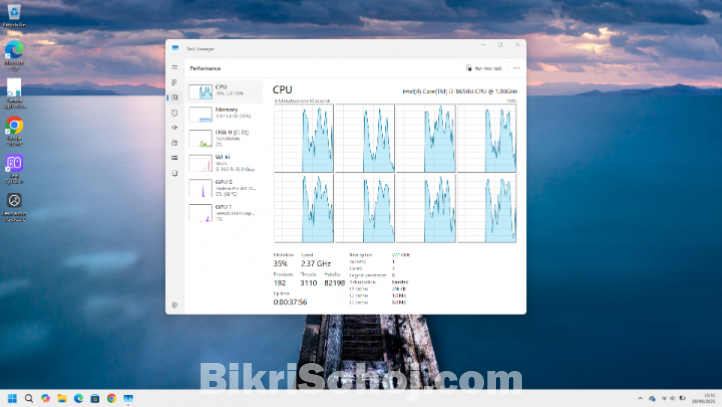Open the Windows Start menu

coord(13,398)
